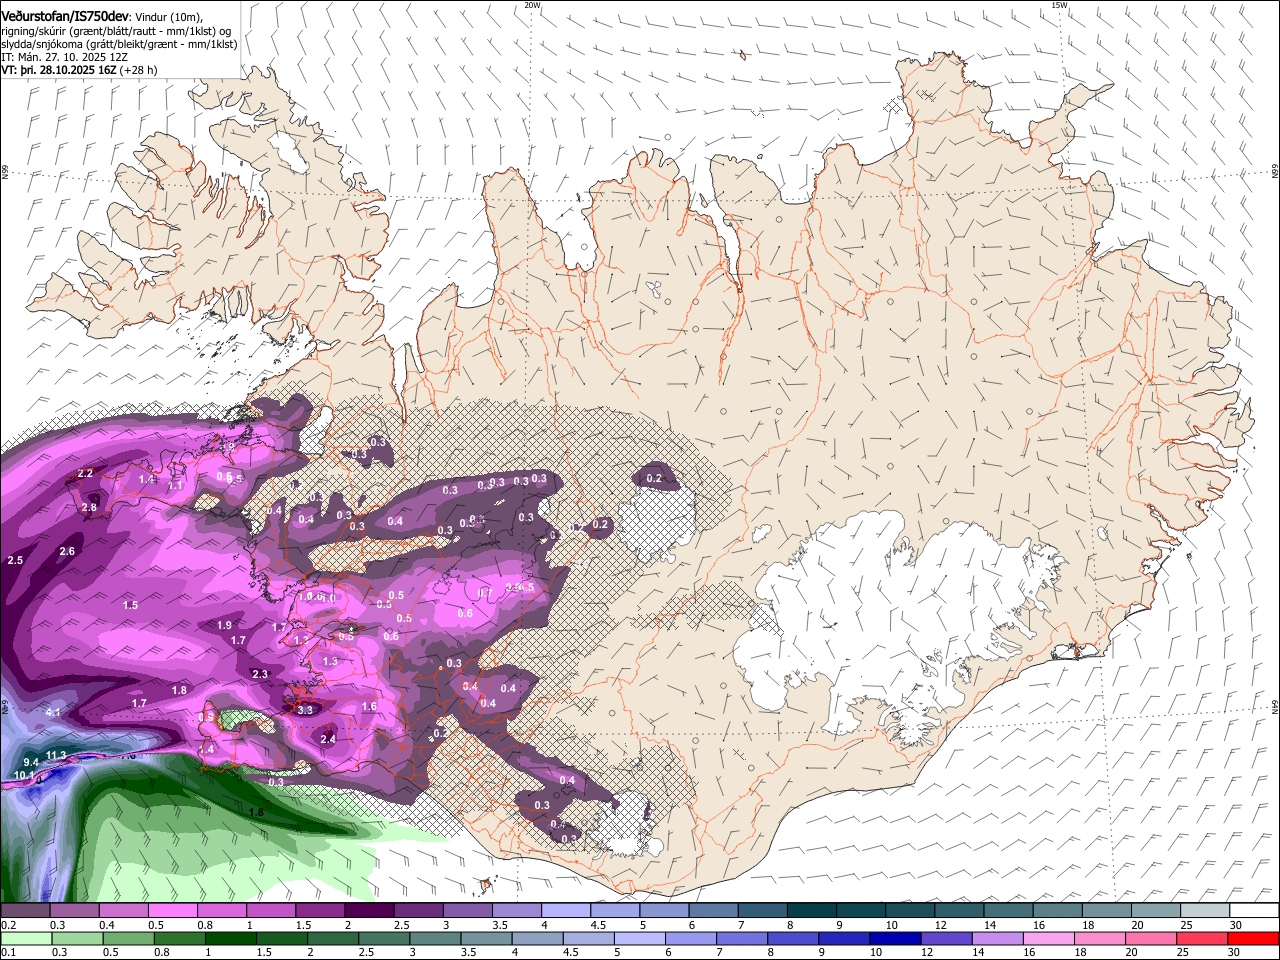
Task: Pick the palest green swatch starting the rain legend
Action: pos(26,939)
